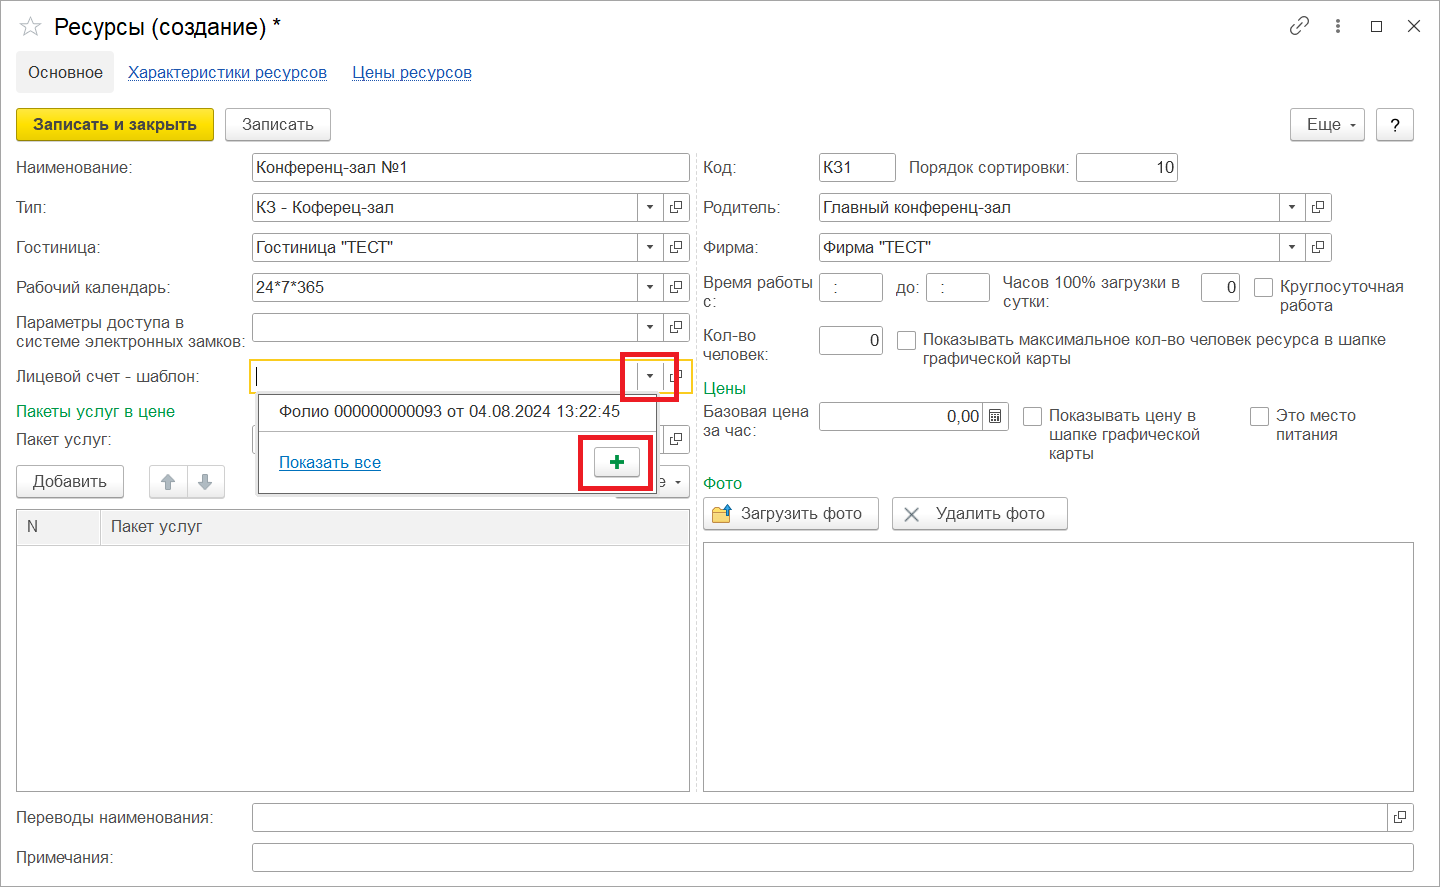
Task: Open electronic lock access parameters item
Action: [x=676, y=327]
